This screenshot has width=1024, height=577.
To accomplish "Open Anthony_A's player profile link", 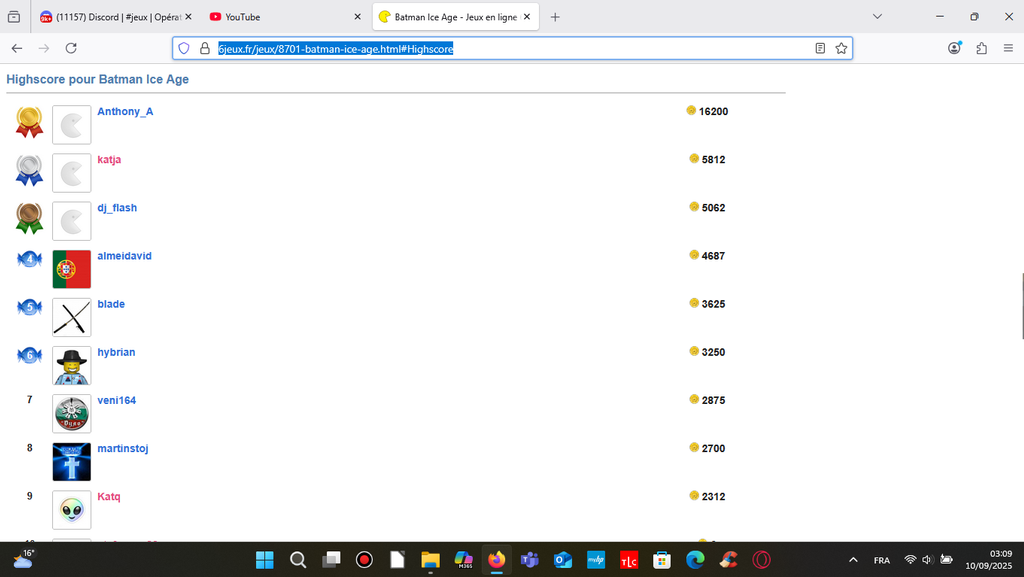I will click(x=125, y=111).
